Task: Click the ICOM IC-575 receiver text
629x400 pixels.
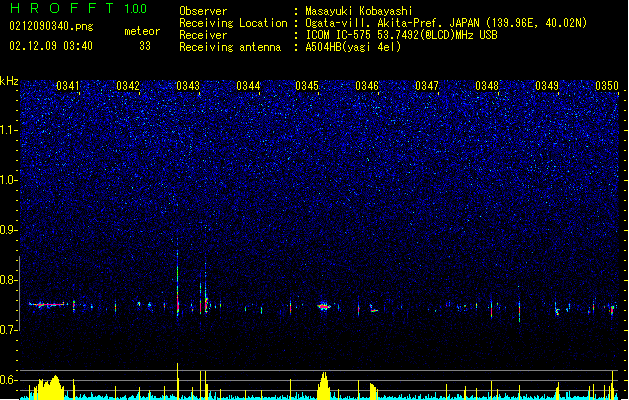Action: (401, 35)
